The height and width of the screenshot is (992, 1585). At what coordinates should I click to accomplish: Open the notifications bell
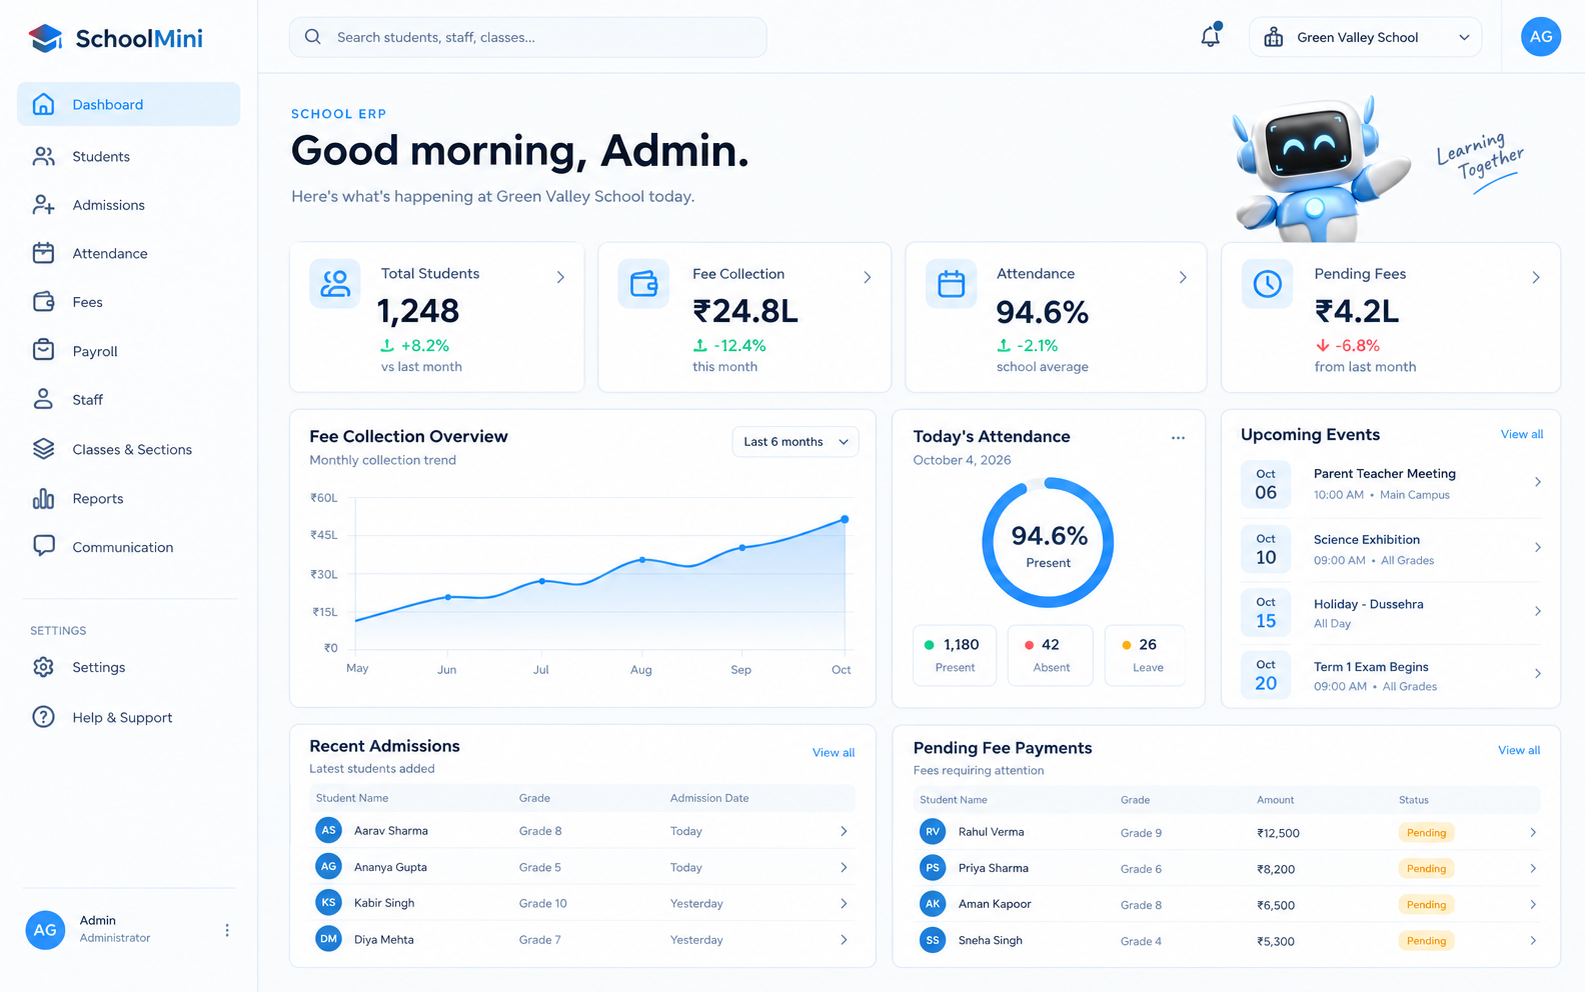pyautogui.click(x=1210, y=36)
